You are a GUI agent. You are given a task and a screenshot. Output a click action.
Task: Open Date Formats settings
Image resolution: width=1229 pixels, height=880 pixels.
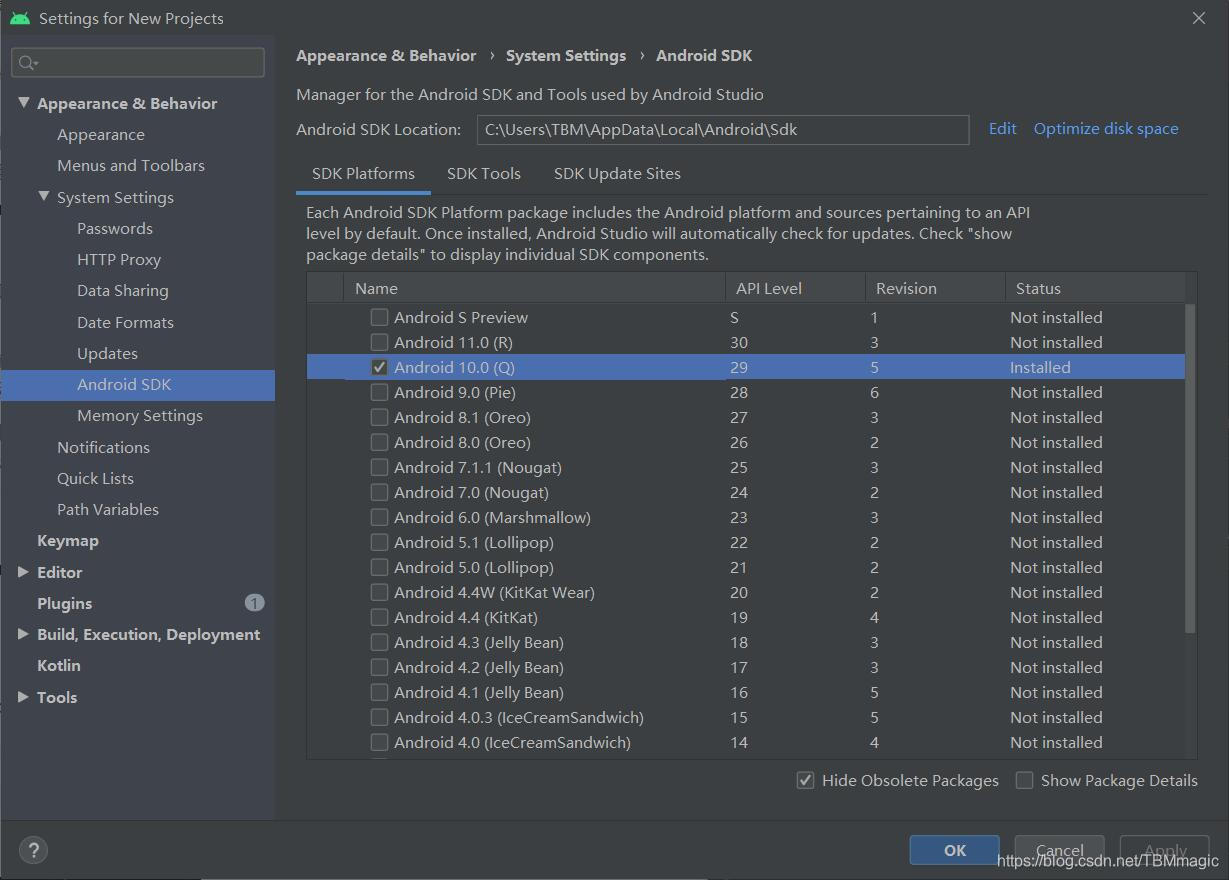click(x=125, y=322)
